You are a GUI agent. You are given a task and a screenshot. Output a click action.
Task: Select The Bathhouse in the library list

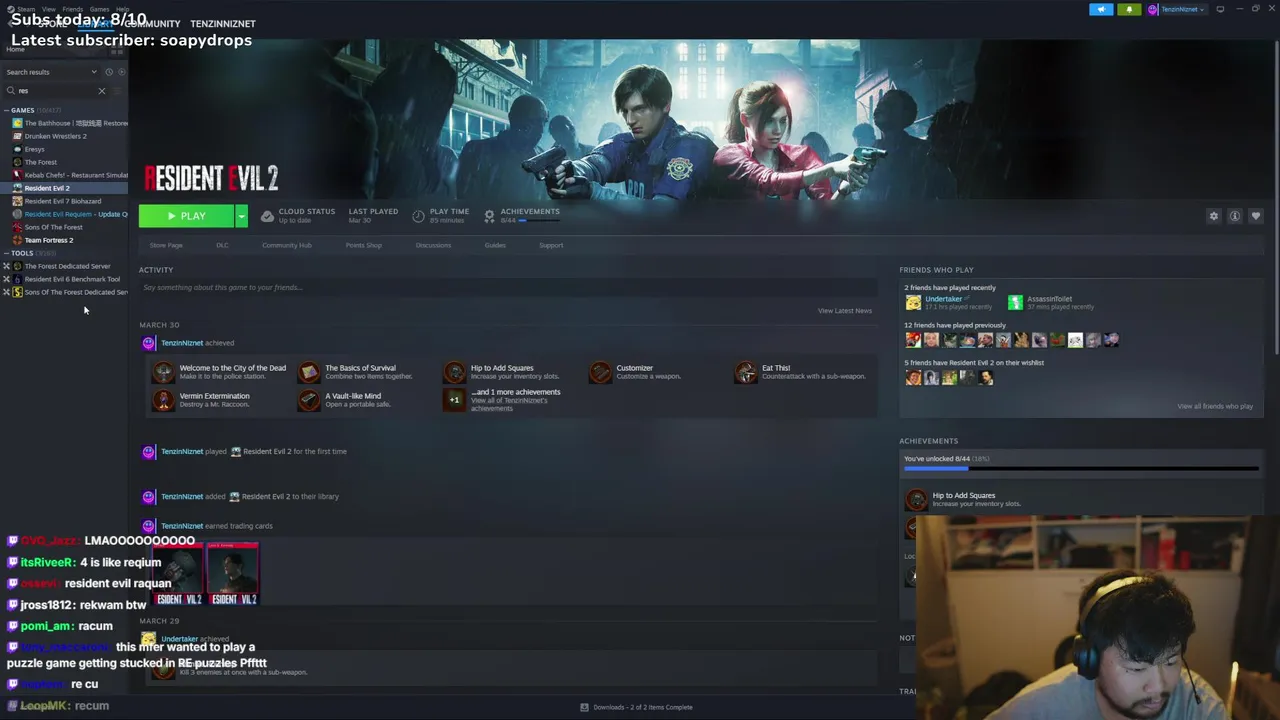(x=69, y=123)
